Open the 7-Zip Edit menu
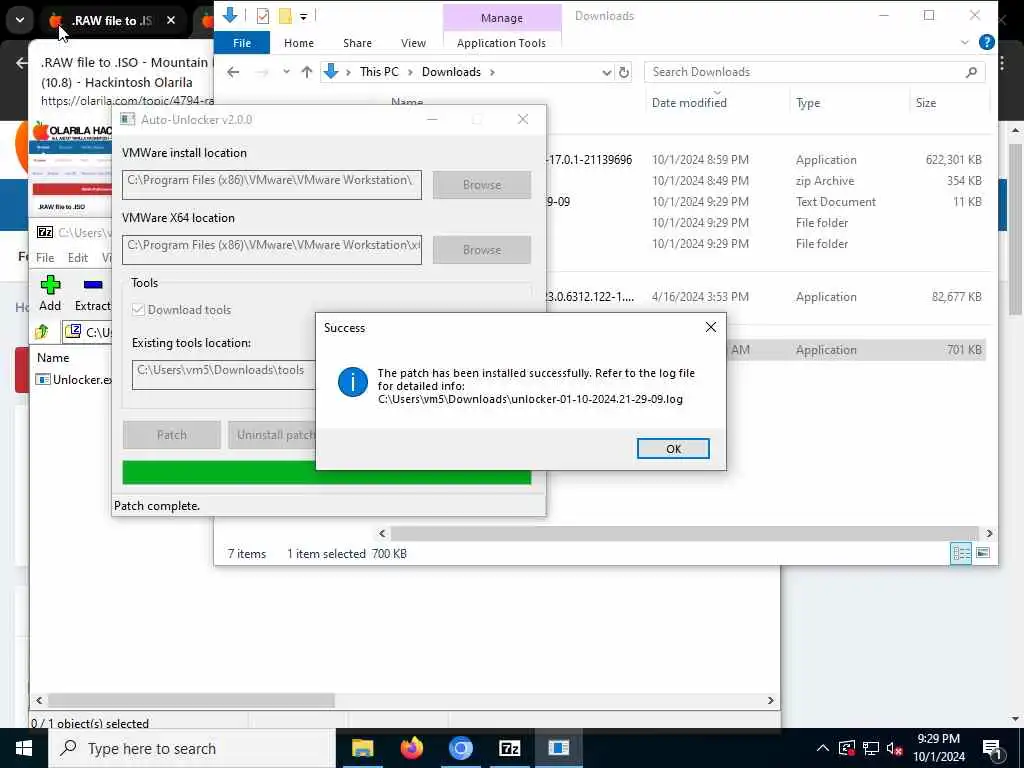 [x=78, y=258]
